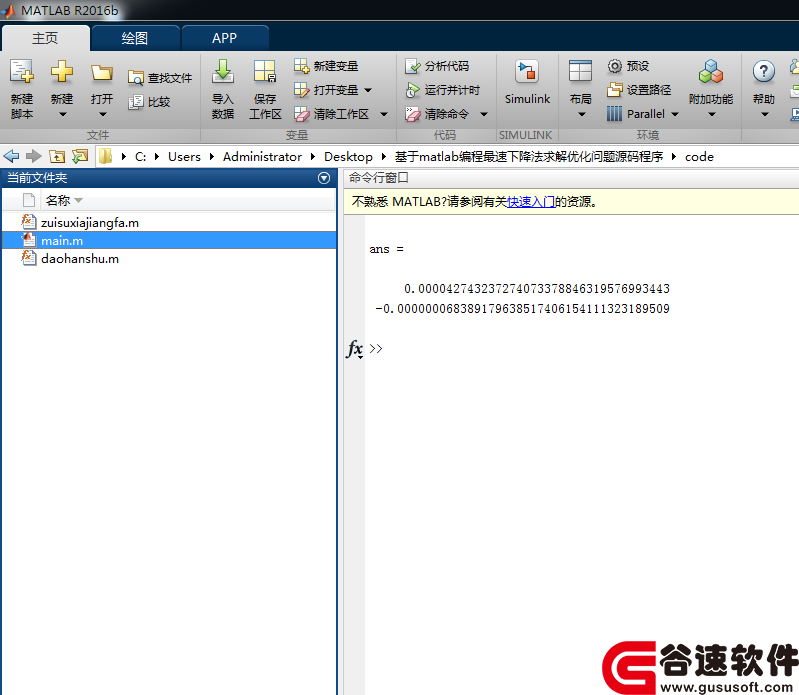Expand the Open Variable (打开变量) dropdown arrow
This screenshot has height=695, width=799.
[x=368, y=90]
